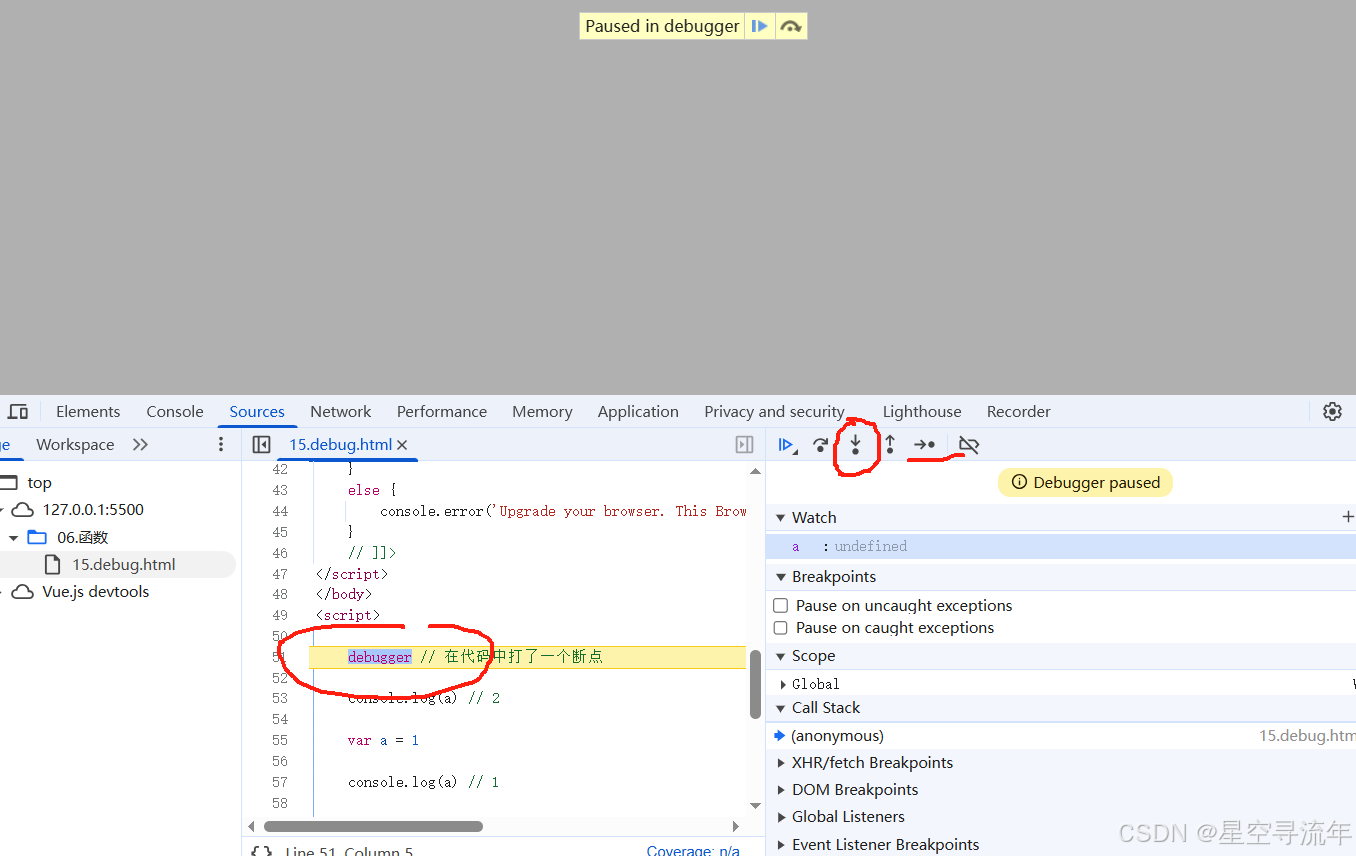Step over from the page overlay banner

pyautogui.click(x=790, y=26)
